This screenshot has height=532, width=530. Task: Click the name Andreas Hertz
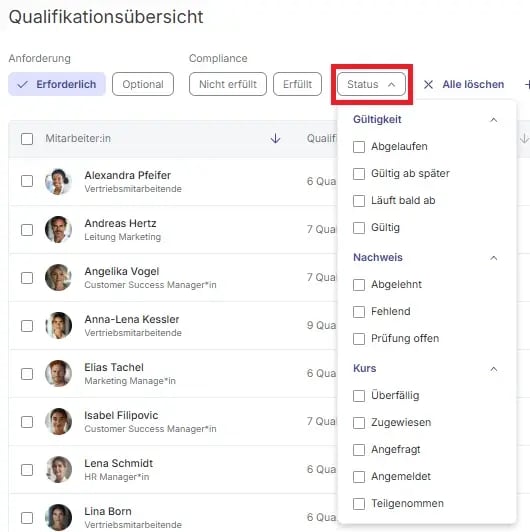pos(120,223)
